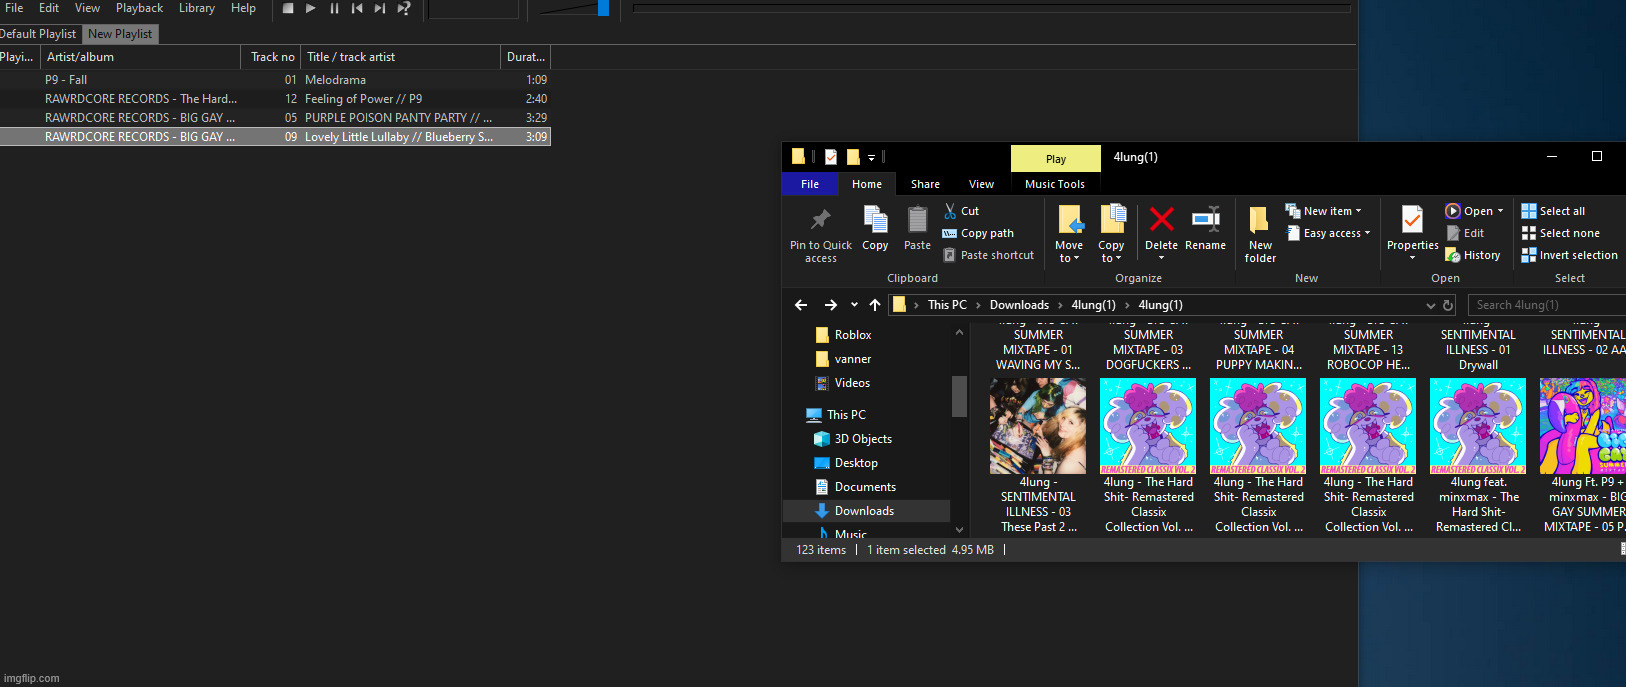Screen dimensions: 1626x687
Task: Switch to the Share ribbon tab
Action: [x=925, y=184]
